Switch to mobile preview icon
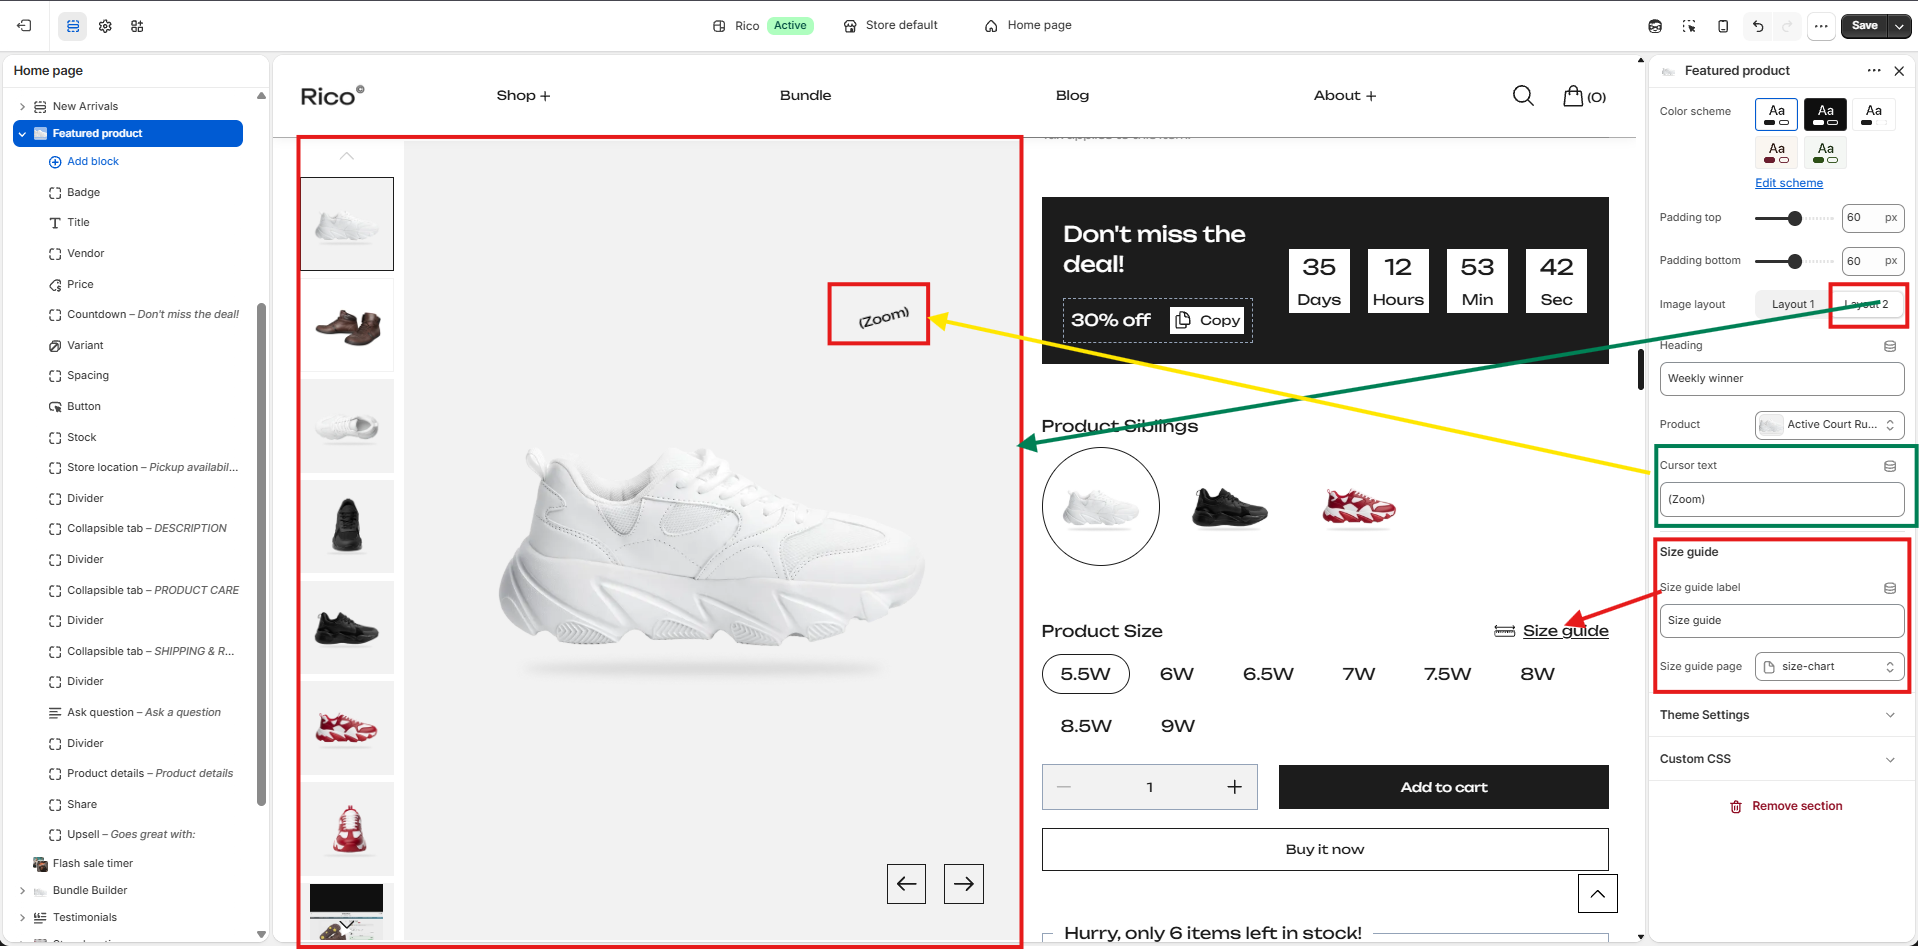 click(x=1723, y=26)
